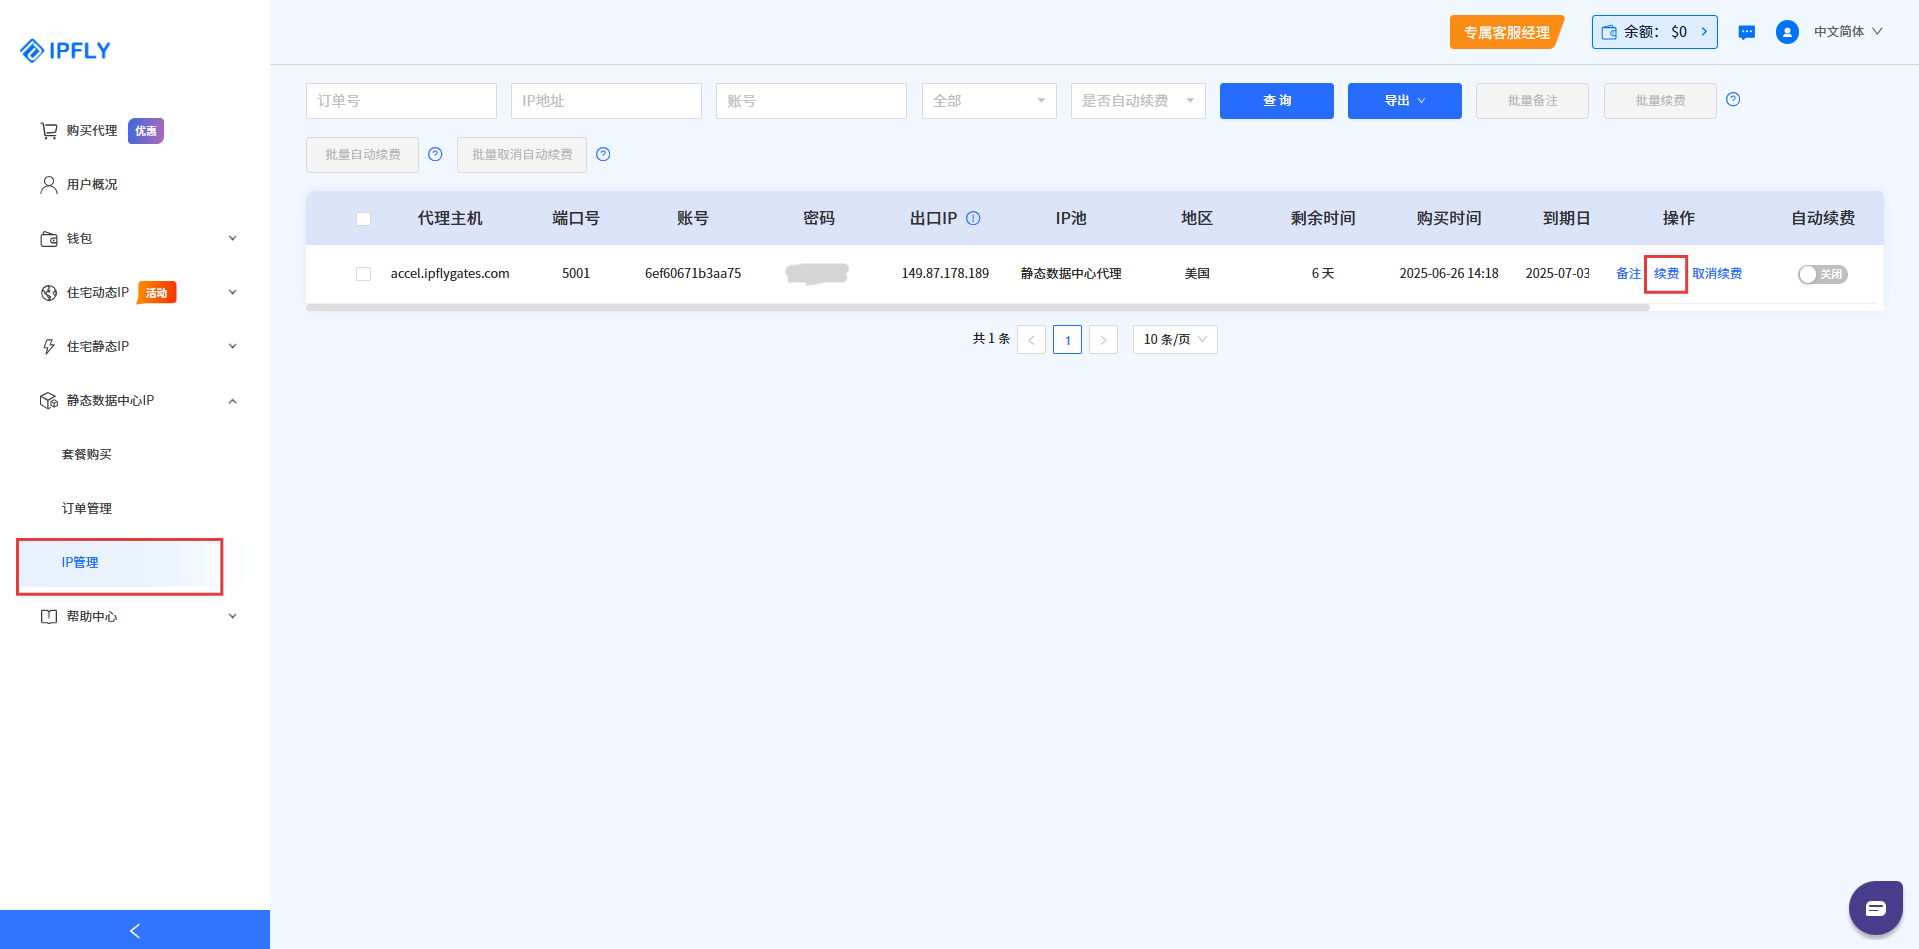Click the IPFLY logo
Viewport: 1919px width, 949px height.
65,50
